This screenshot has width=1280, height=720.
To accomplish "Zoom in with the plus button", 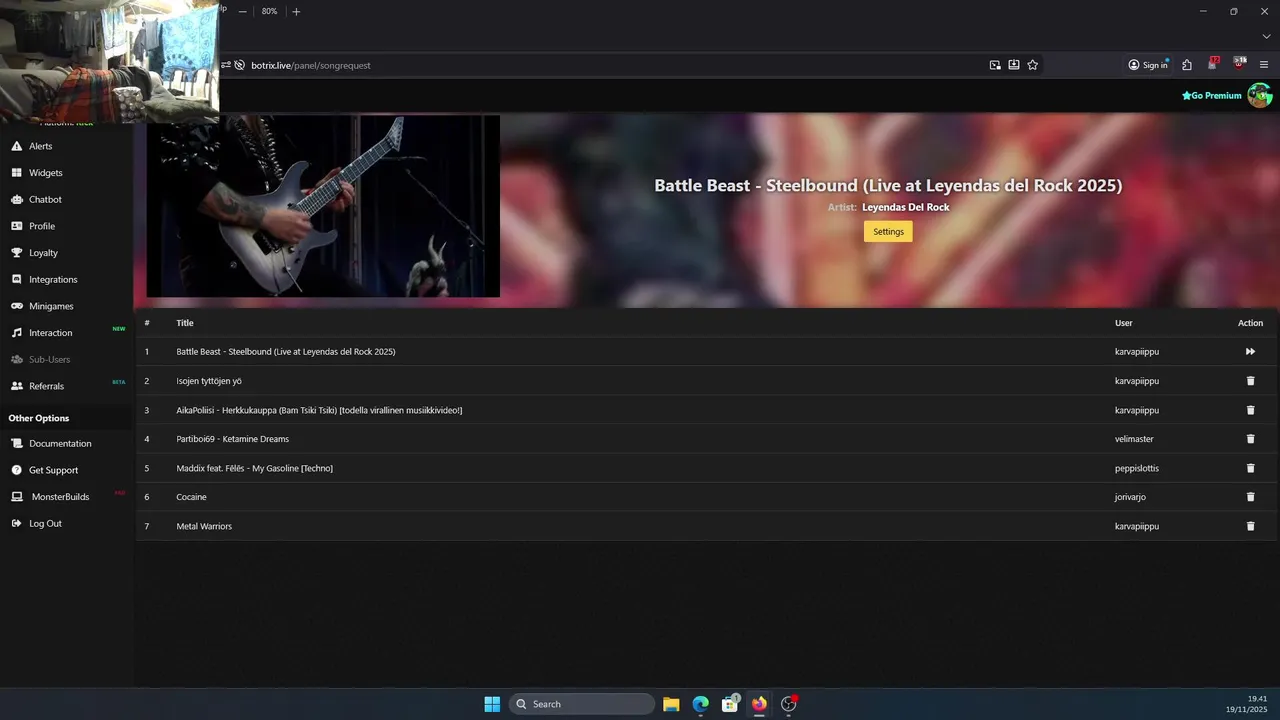I will pyautogui.click(x=296, y=12).
